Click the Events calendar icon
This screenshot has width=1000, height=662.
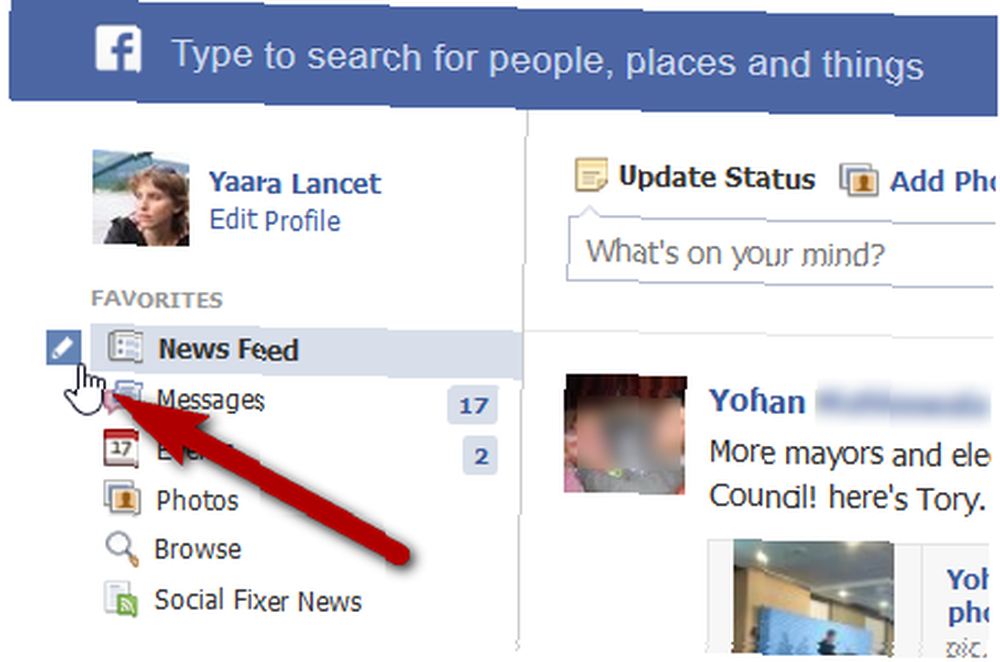(121, 448)
